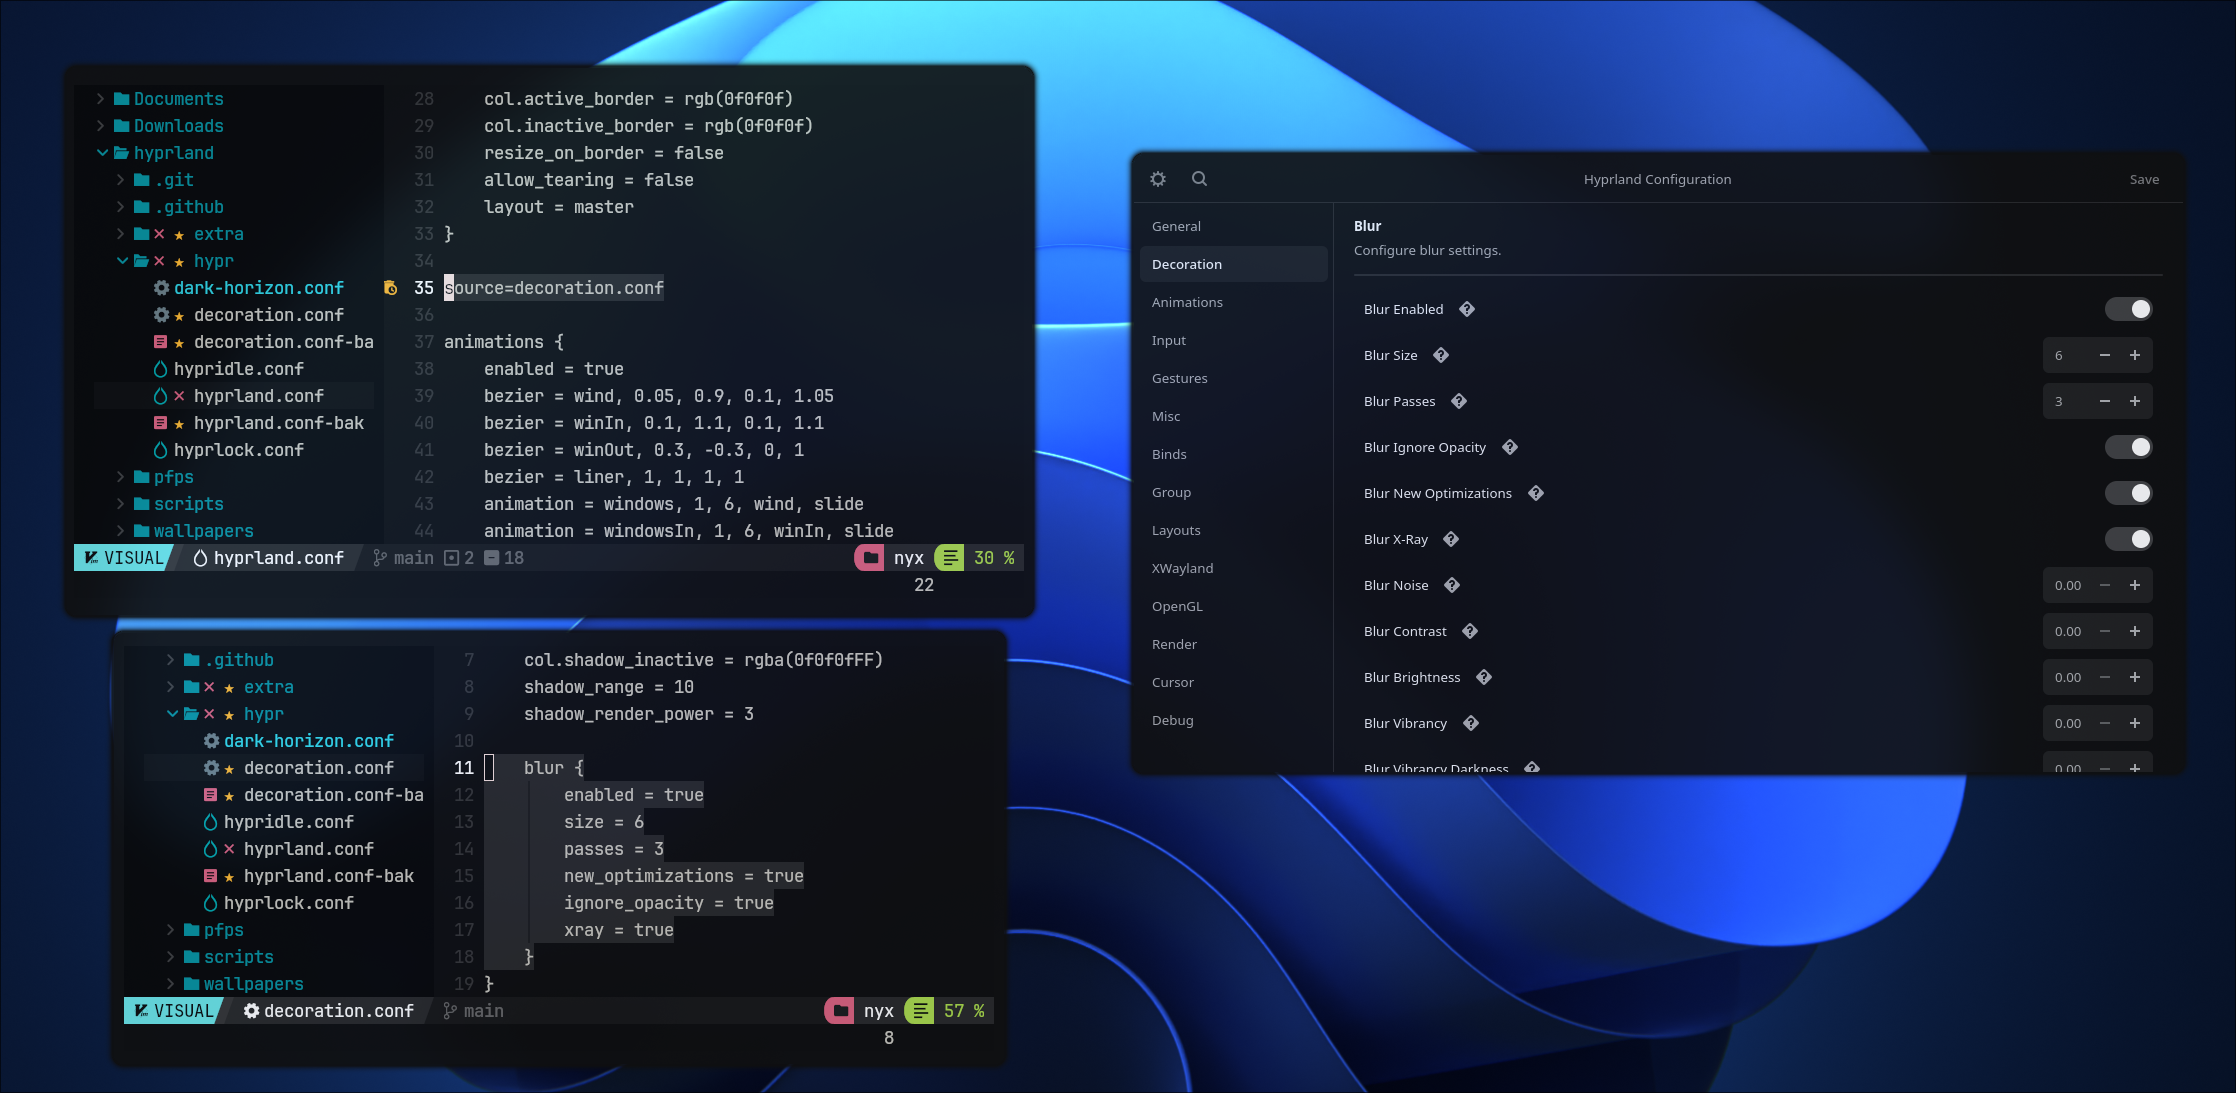The image size is (2236, 1093).
Task: Open the settings gear in Hyprland Configuration
Action: (1158, 179)
